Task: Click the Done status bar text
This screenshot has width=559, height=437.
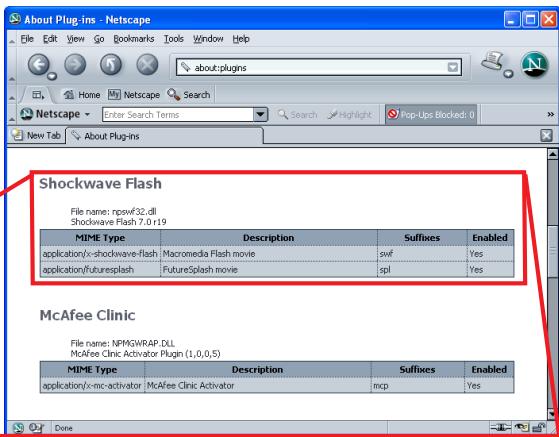Action: [x=63, y=428]
